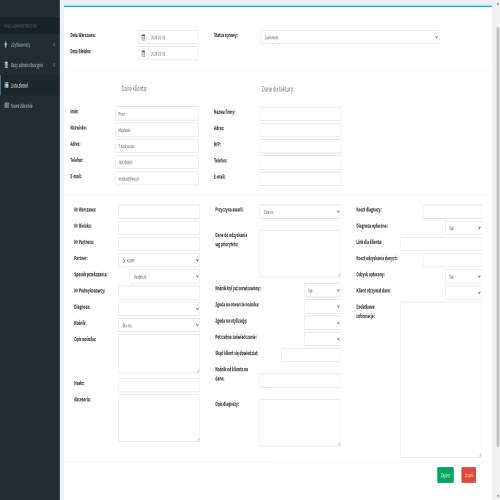
Task: Focus the Imię input field
Action: (157, 114)
